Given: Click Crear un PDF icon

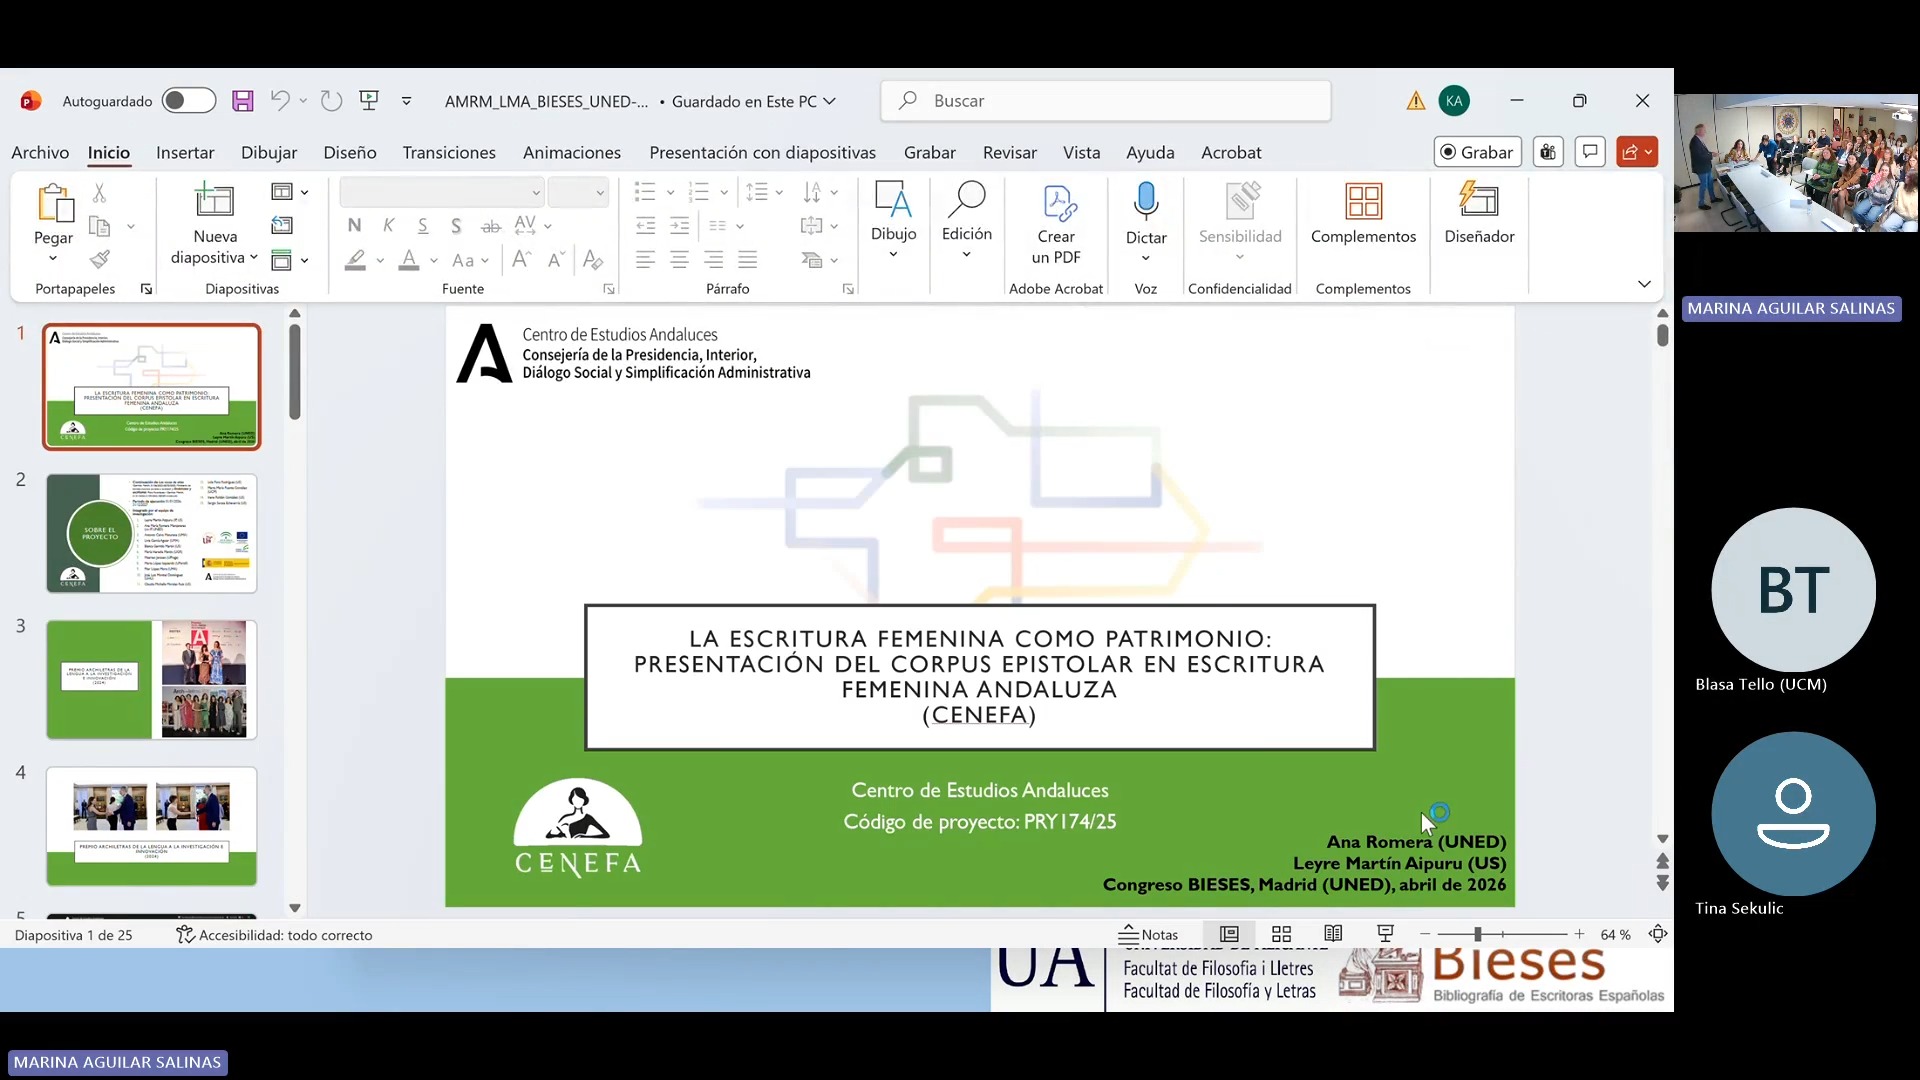Looking at the screenshot, I should [1056, 224].
